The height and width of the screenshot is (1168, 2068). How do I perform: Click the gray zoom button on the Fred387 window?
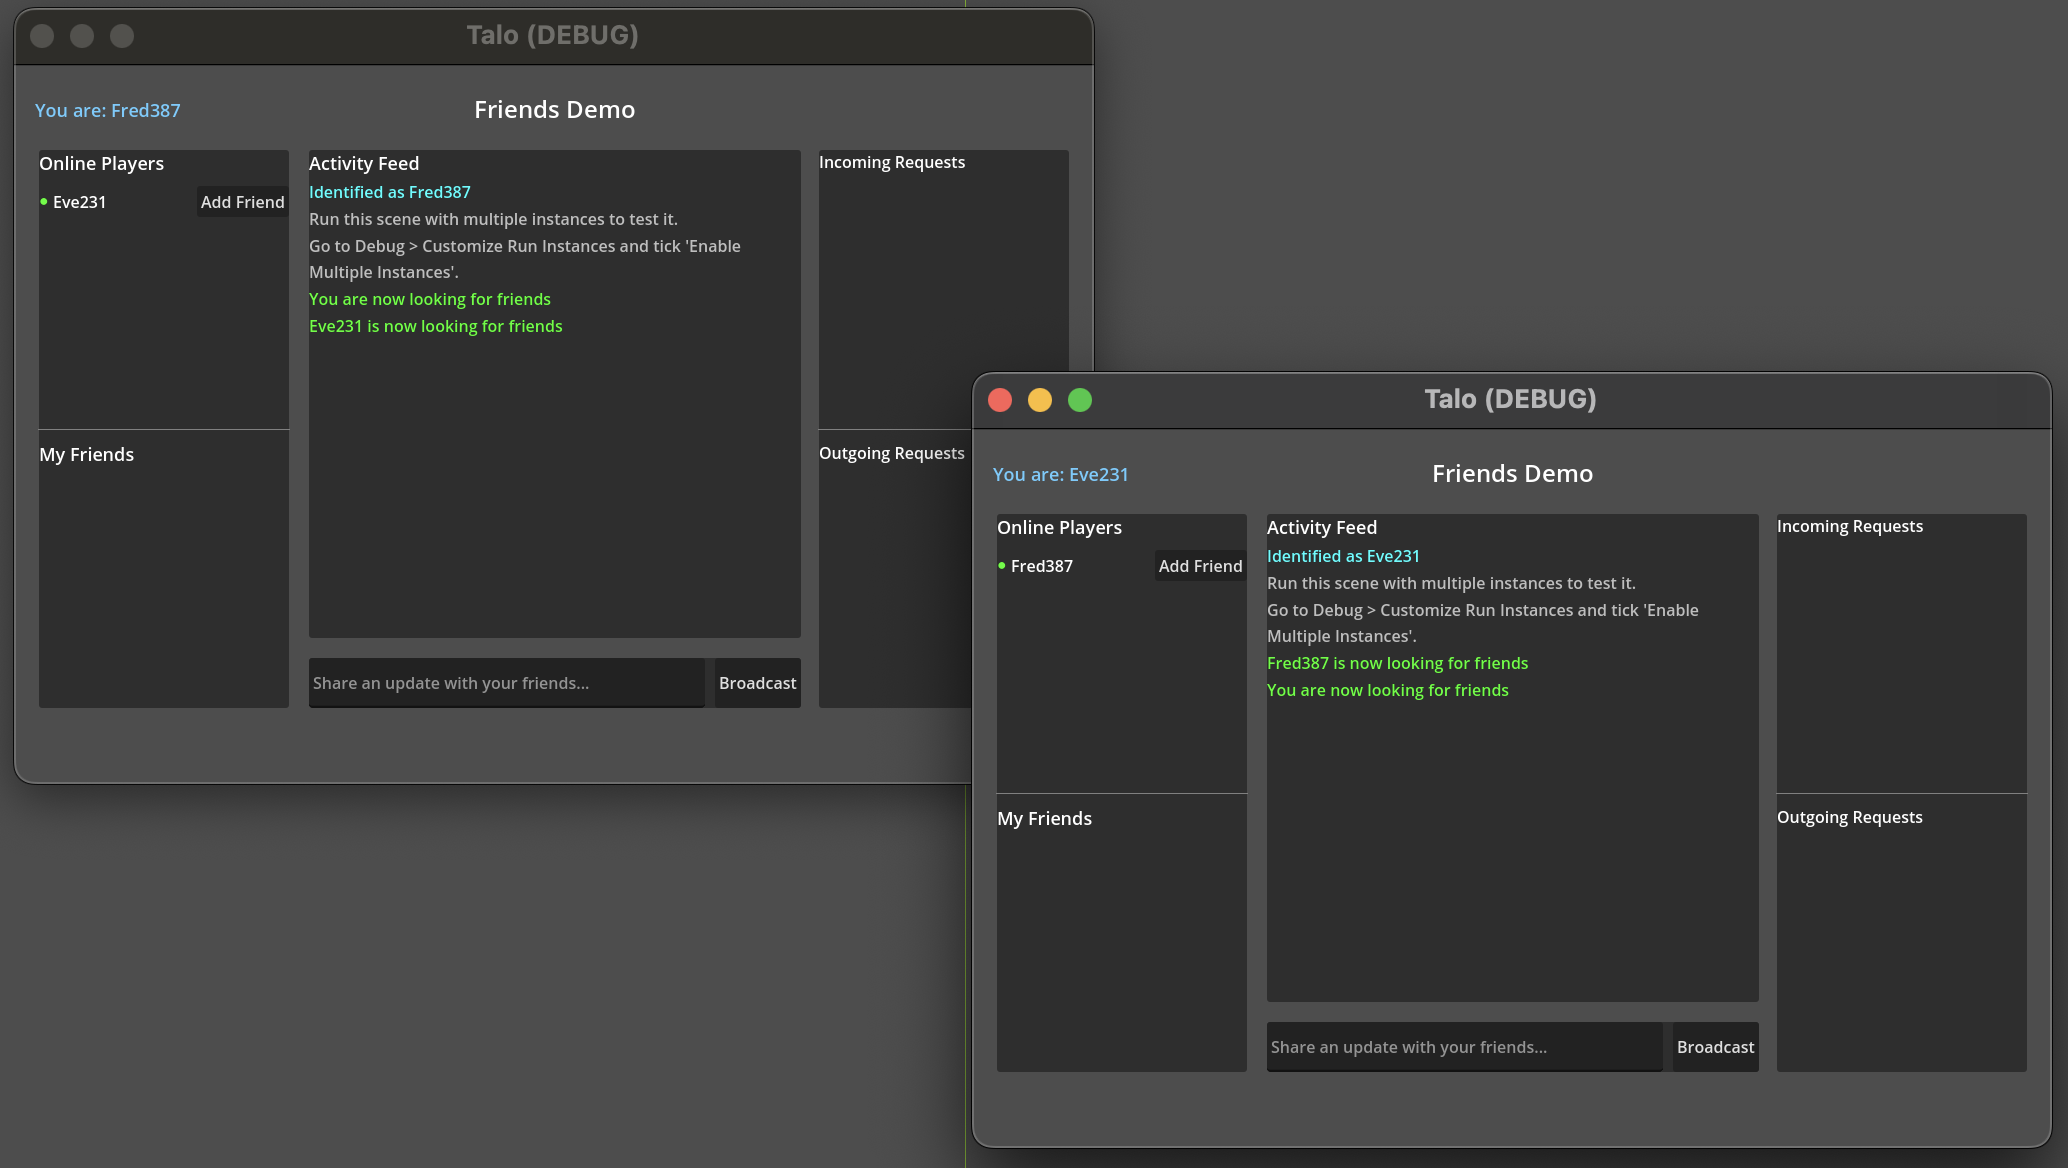pyautogui.click(x=122, y=36)
